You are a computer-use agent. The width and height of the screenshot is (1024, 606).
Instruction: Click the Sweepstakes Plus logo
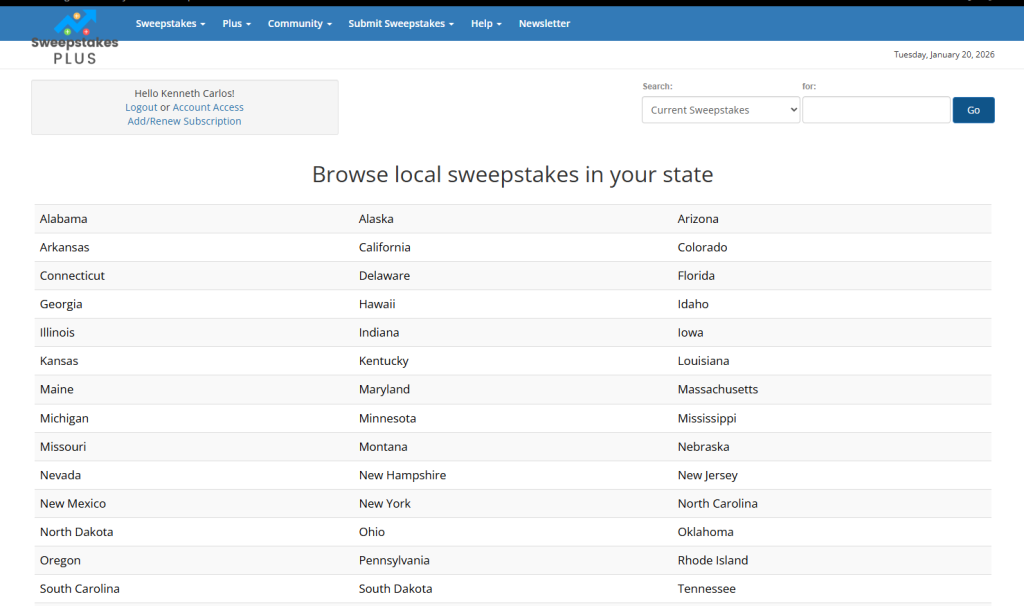pos(74,37)
